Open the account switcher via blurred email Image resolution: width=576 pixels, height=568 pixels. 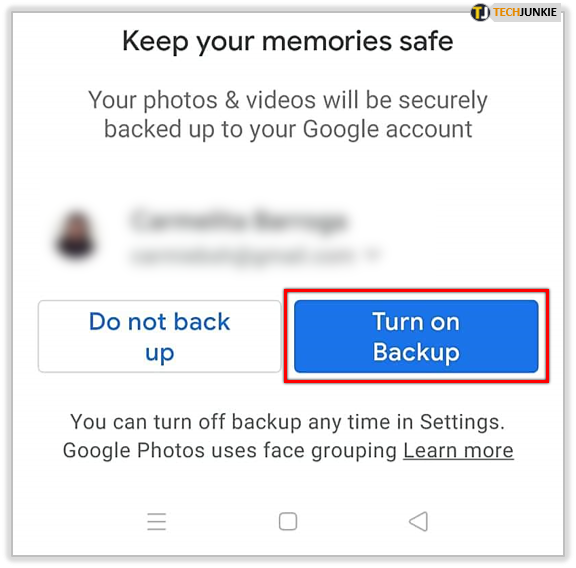click(x=242, y=255)
